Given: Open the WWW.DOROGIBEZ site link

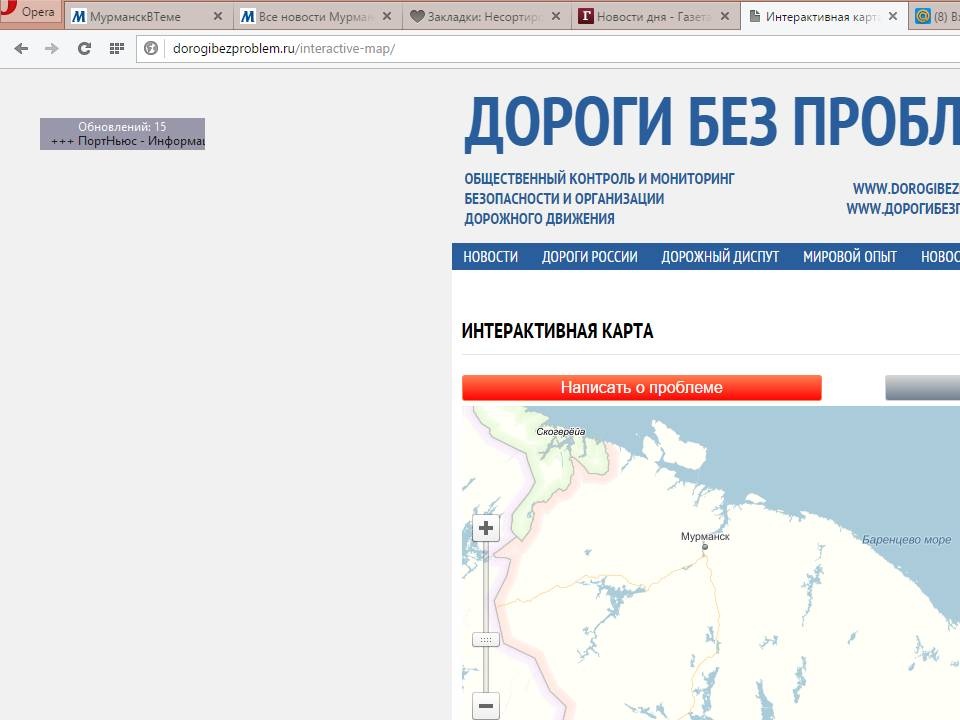Looking at the screenshot, I should pyautogui.click(x=906, y=189).
